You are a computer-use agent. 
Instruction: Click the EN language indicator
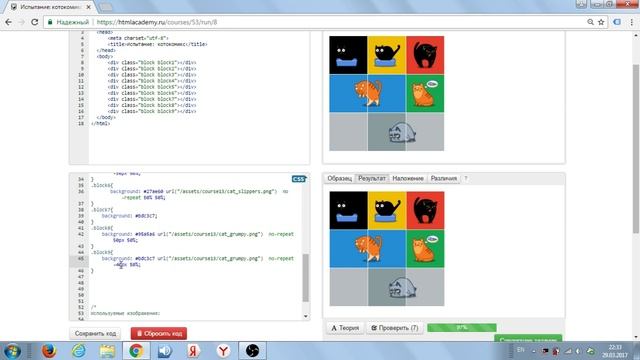click(520, 350)
